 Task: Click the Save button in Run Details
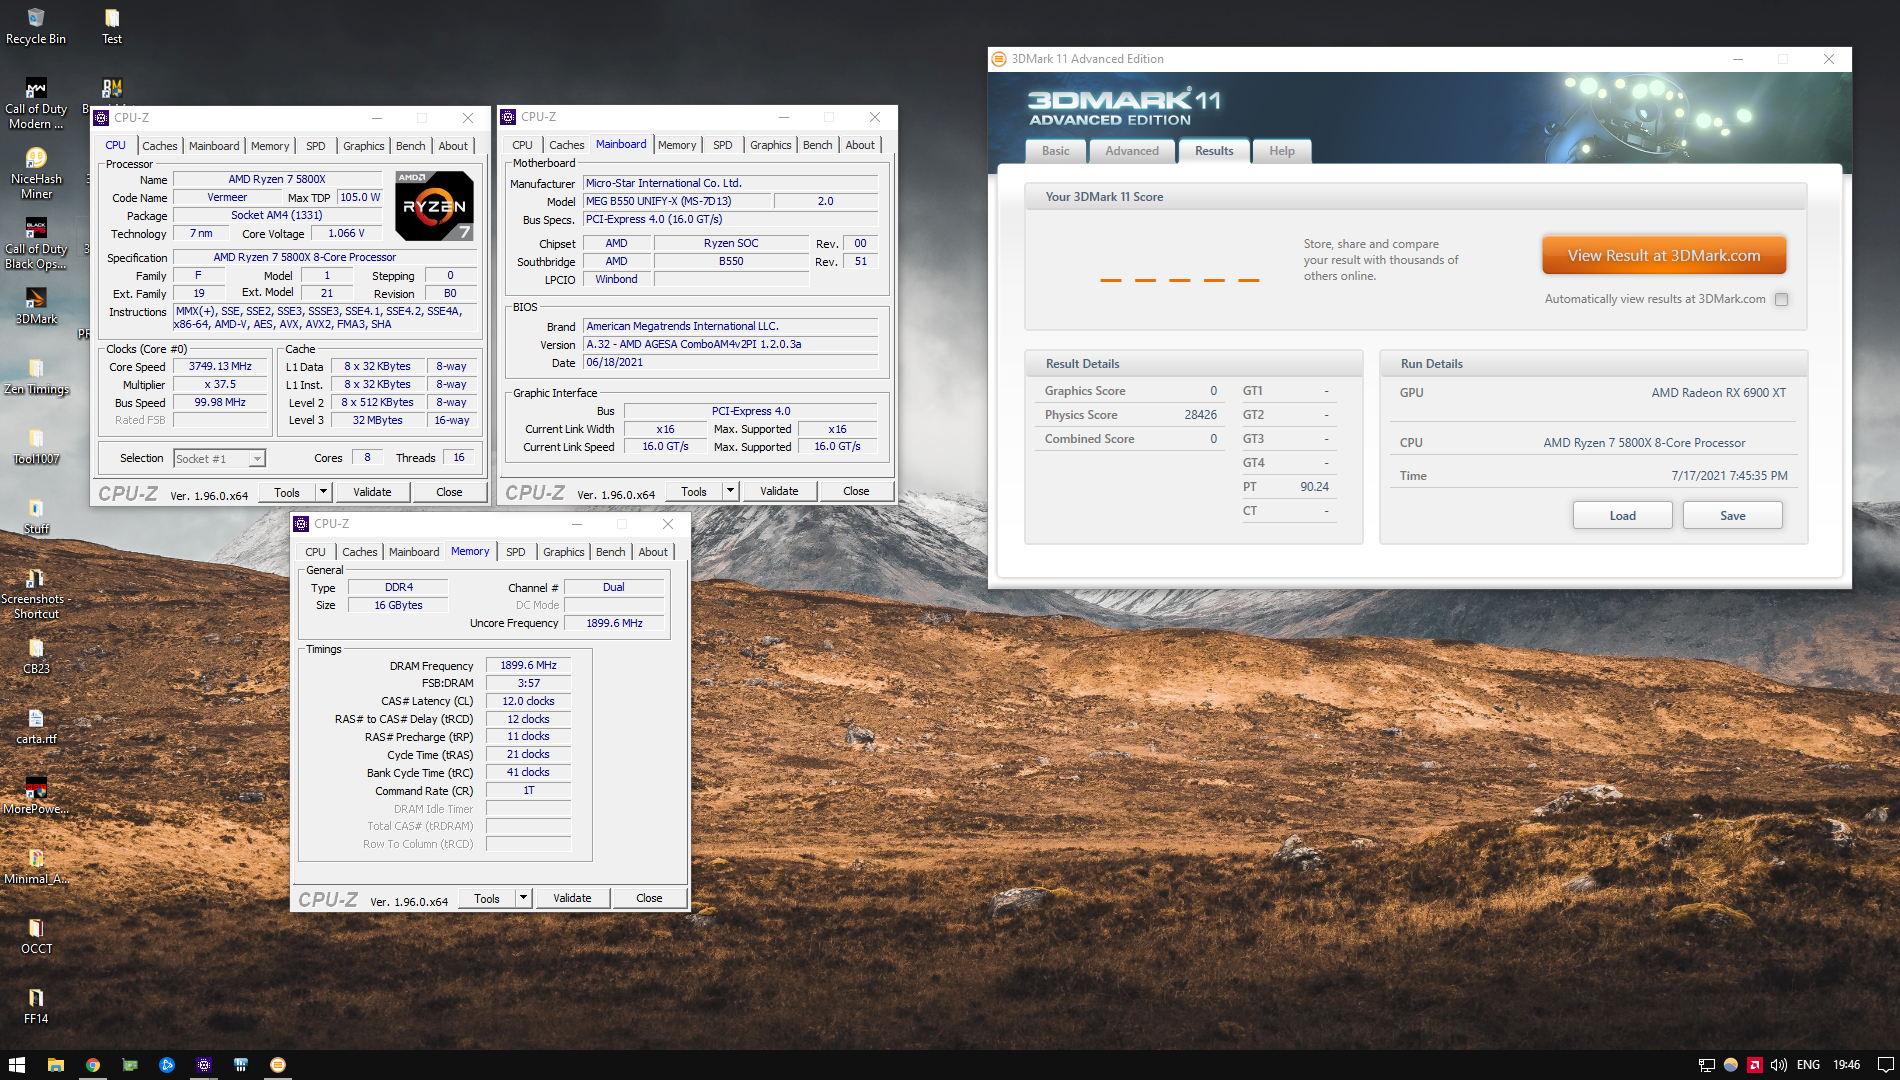pyautogui.click(x=1732, y=516)
